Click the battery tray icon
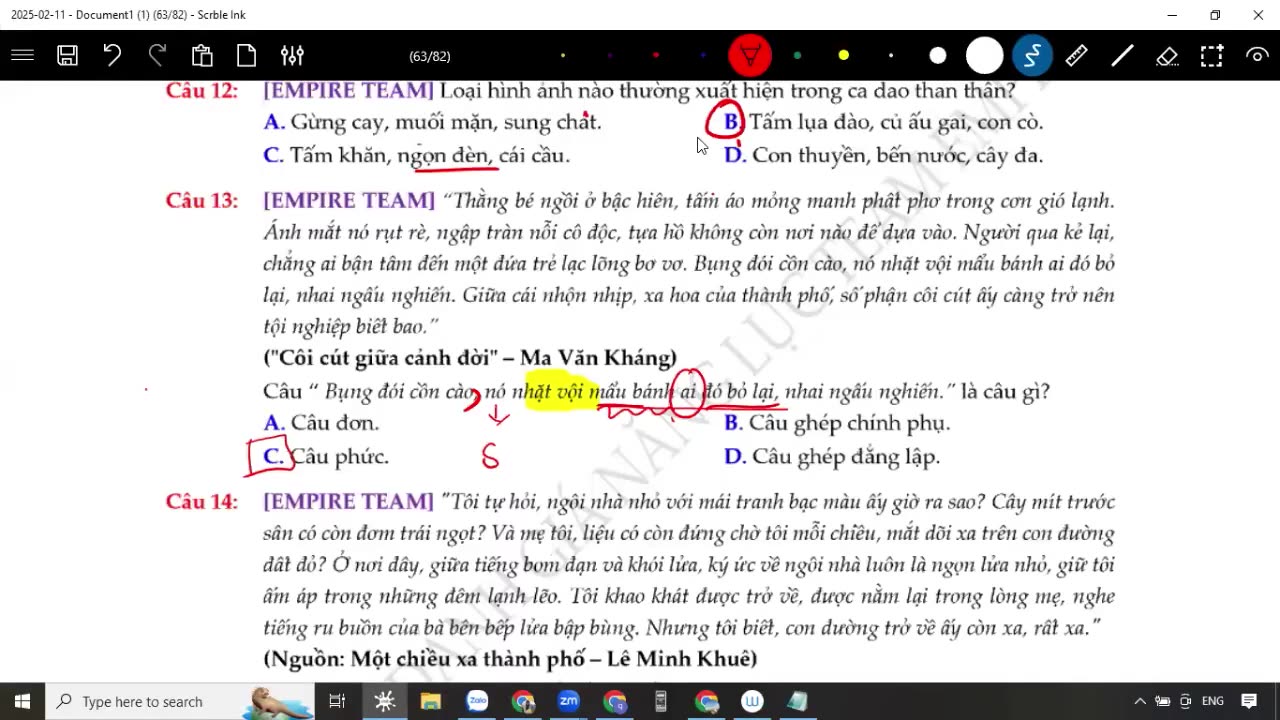This screenshot has height=720, width=1280. (1162, 701)
